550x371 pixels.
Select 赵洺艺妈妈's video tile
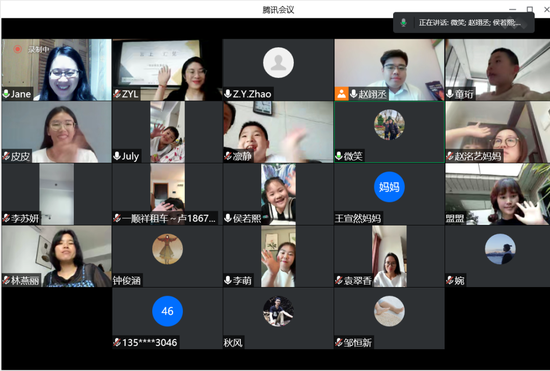pyautogui.click(x=497, y=132)
